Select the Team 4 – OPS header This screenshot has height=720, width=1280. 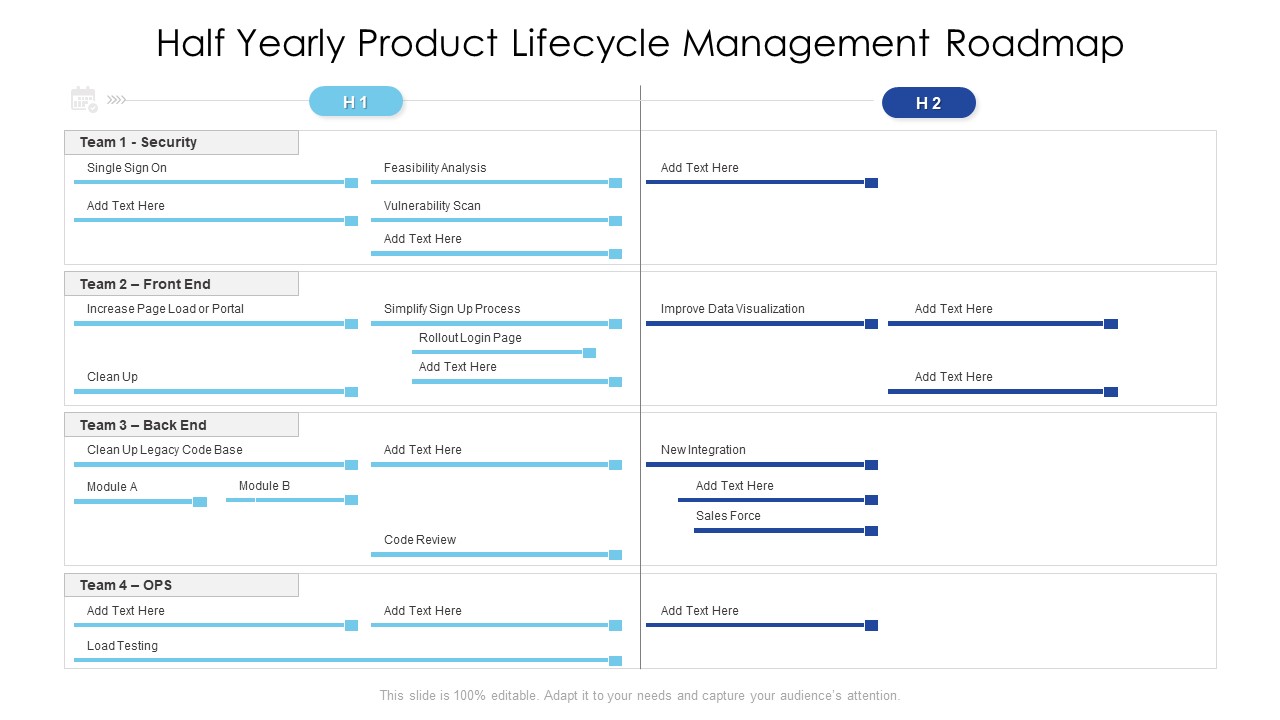(x=181, y=585)
